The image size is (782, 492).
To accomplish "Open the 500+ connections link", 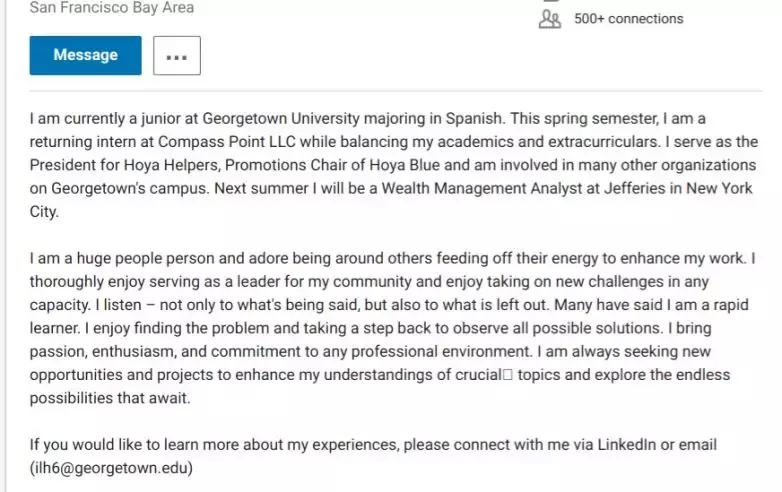I will 628,19.
